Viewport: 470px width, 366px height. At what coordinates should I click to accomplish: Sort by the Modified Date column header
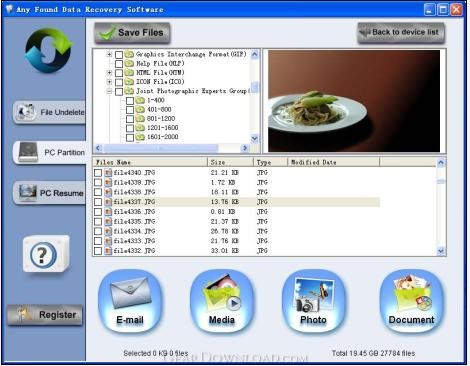tap(333, 162)
